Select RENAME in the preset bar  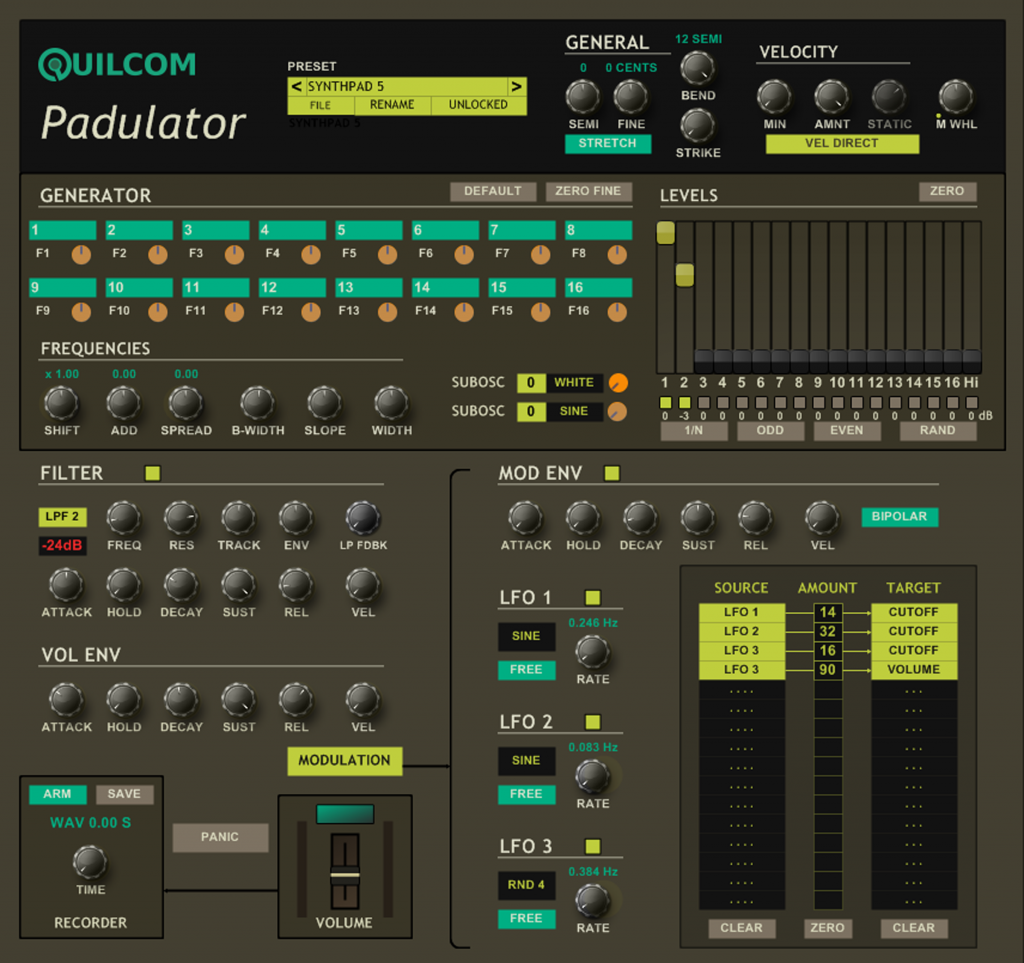pos(392,105)
